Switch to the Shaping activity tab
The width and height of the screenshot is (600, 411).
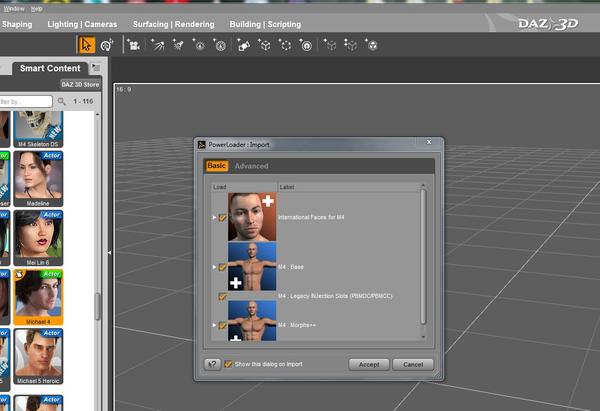(x=17, y=24)
